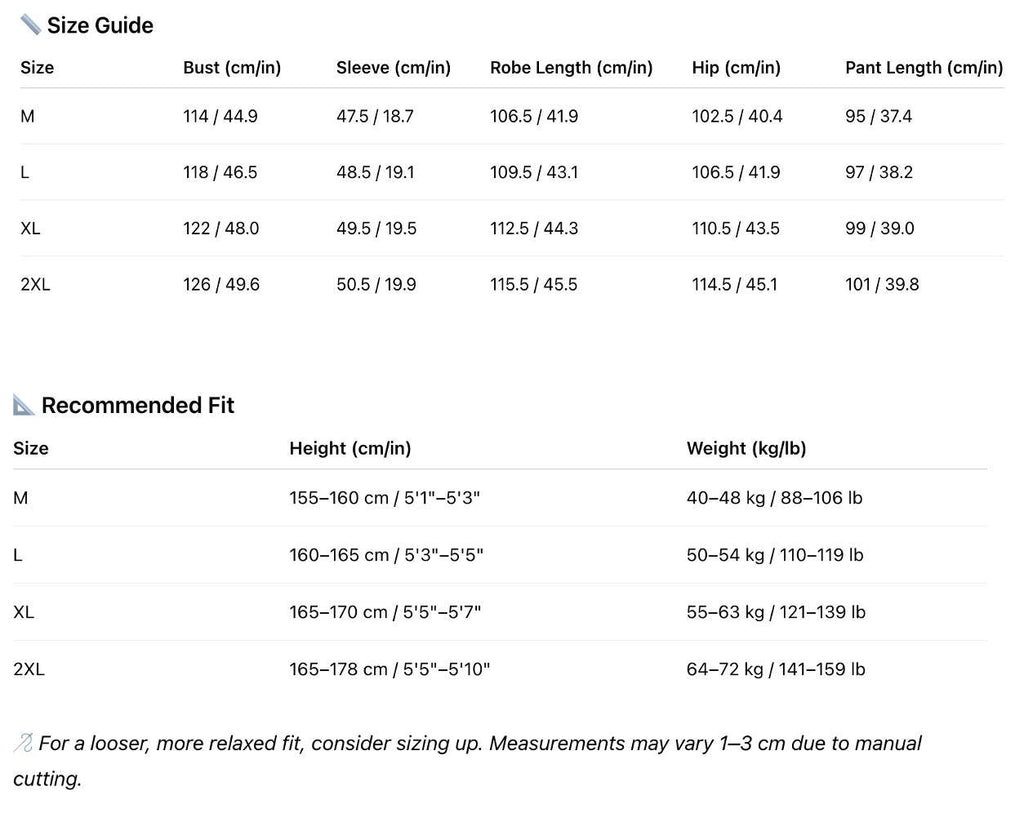Click the ruler icon beside Size Guide
Image resolution: width=1024 pixels, height=813 pixels.
coord(30,25)
